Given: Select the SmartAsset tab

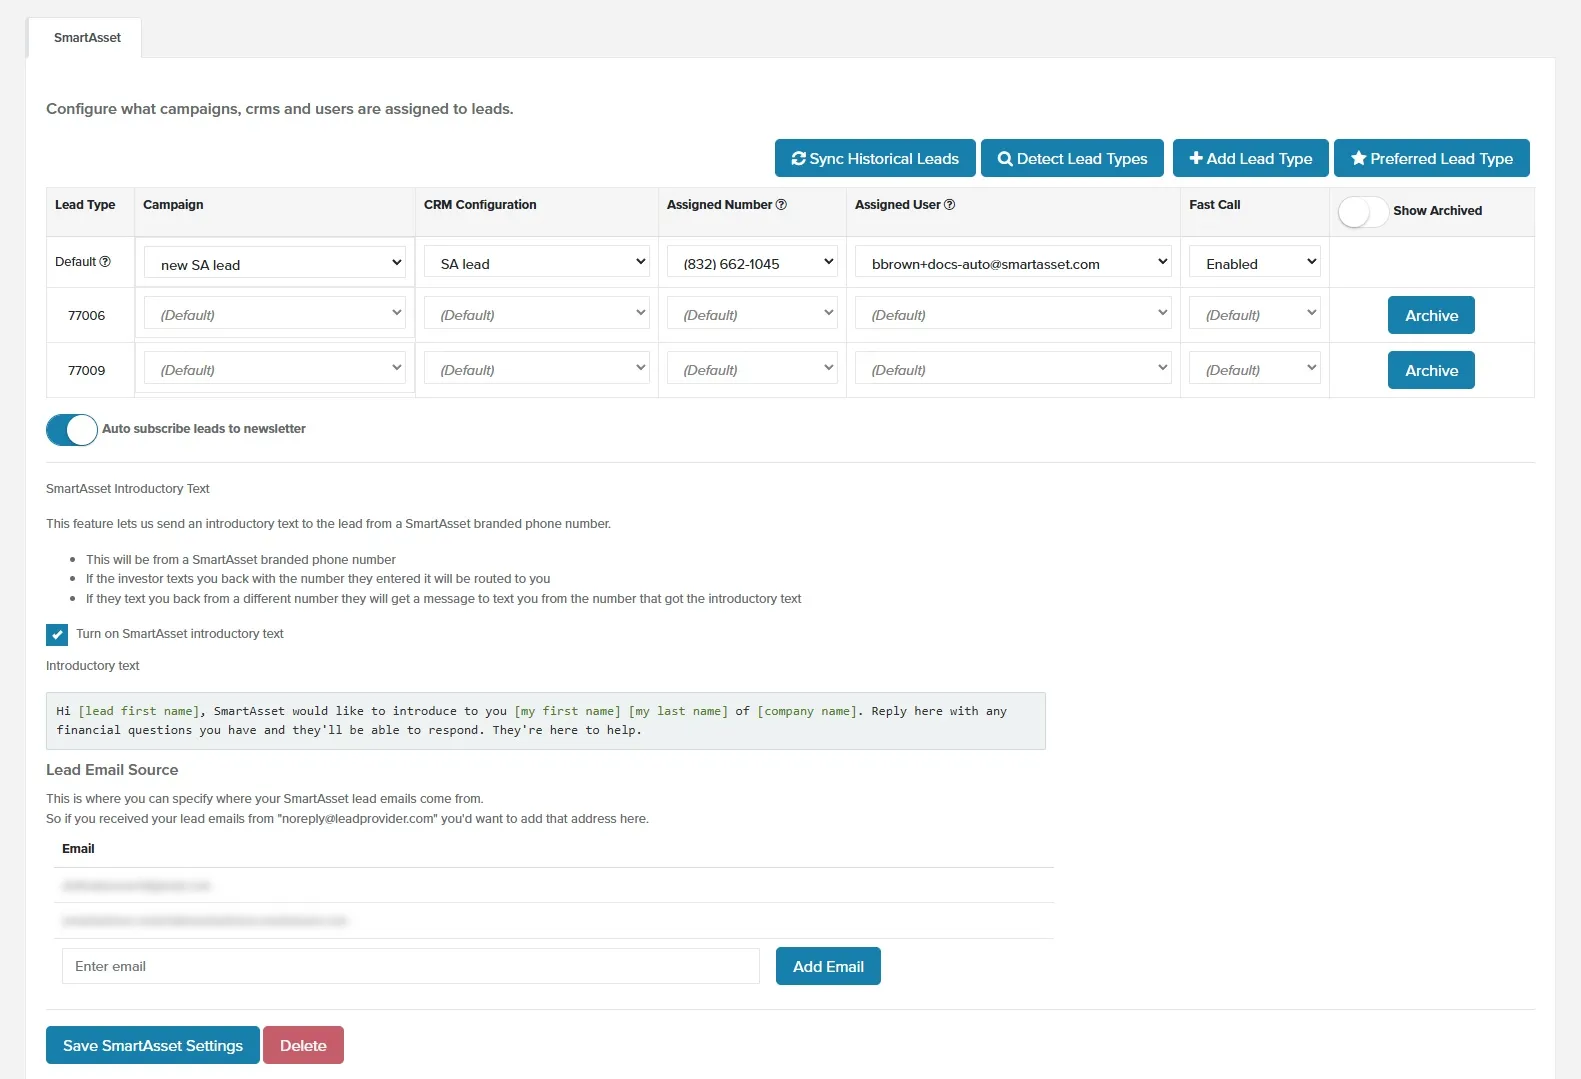Looking at the screenshot, I should tap(87, 38).
